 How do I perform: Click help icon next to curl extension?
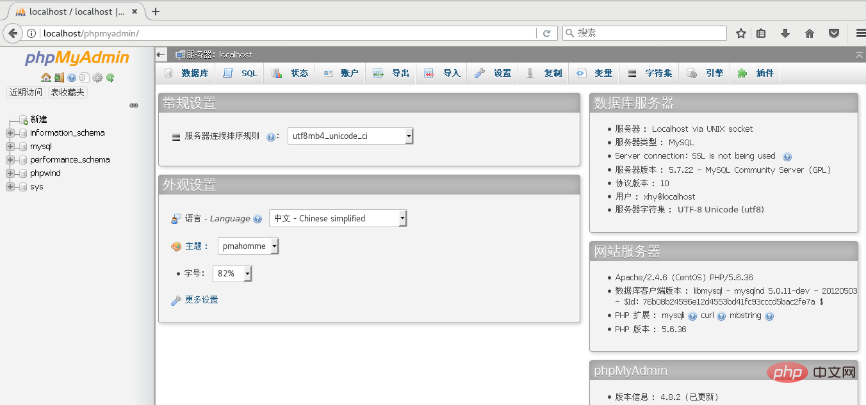pyautogui.click(x=721, y=316)
